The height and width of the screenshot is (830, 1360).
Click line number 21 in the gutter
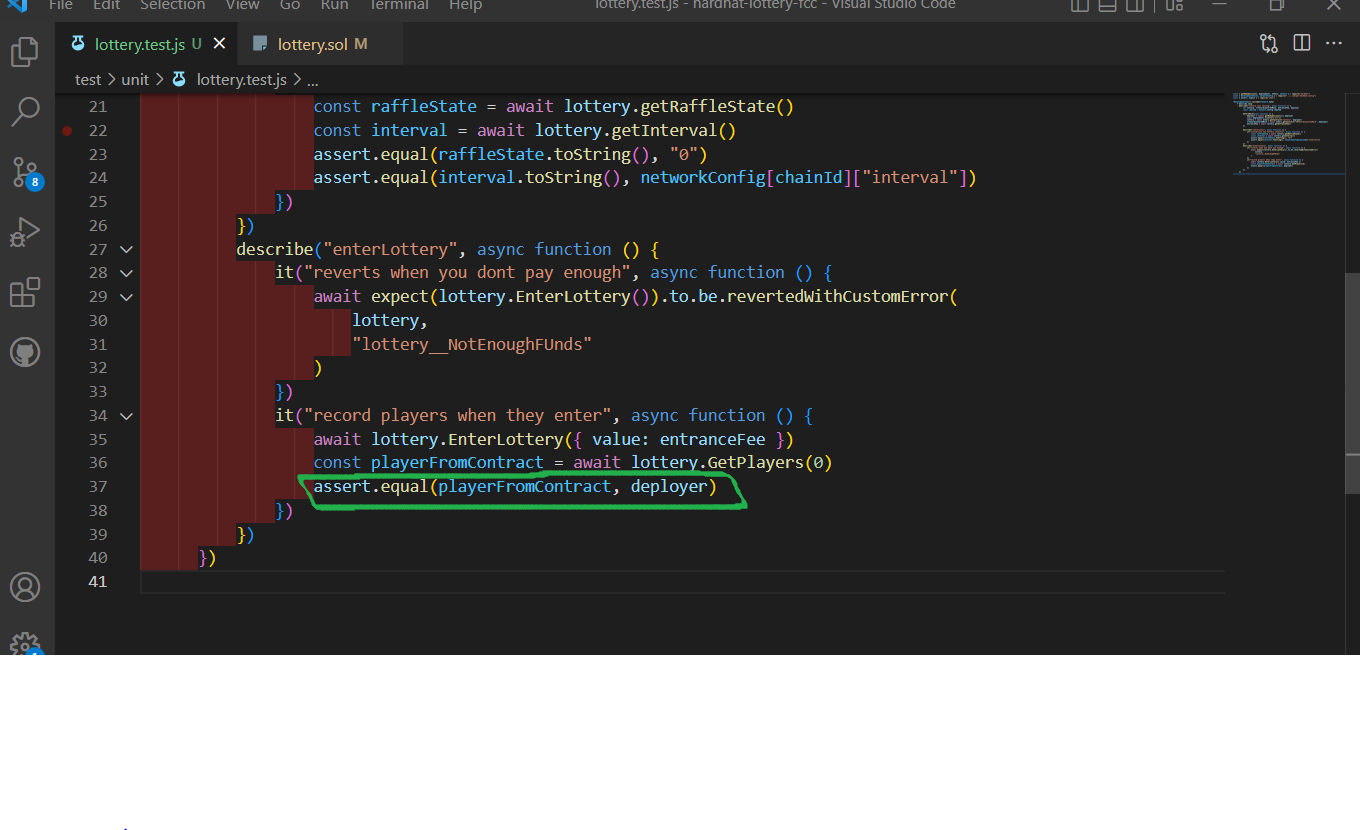tap(97, 107)
